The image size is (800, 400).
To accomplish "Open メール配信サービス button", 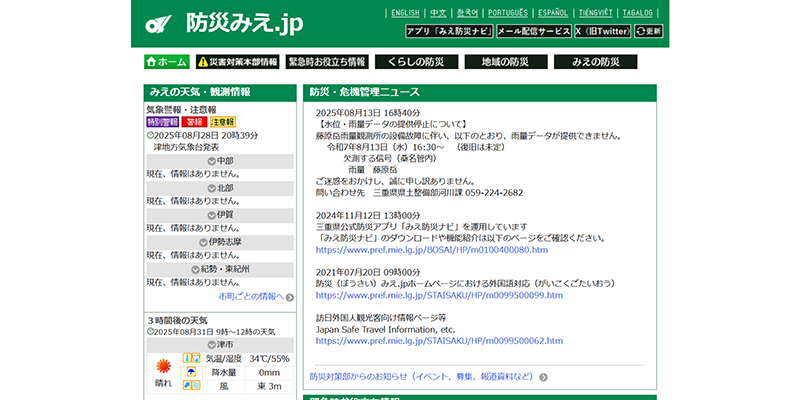I will point(534,31).
